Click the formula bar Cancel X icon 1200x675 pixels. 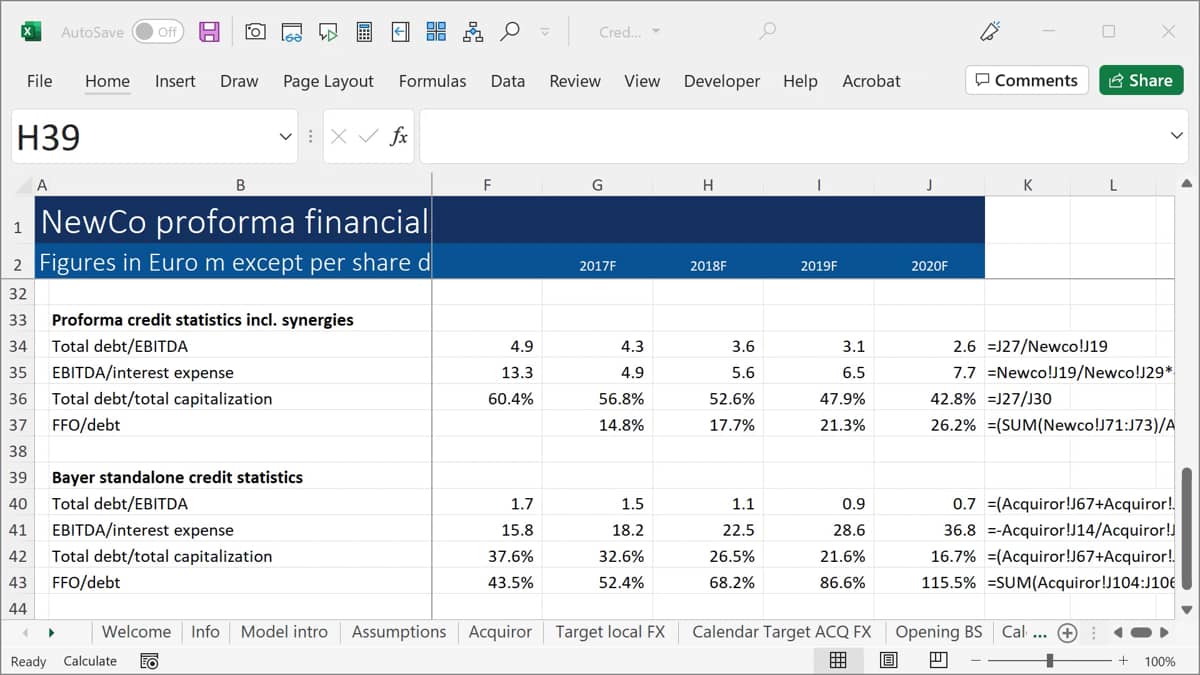pos(339,137)
